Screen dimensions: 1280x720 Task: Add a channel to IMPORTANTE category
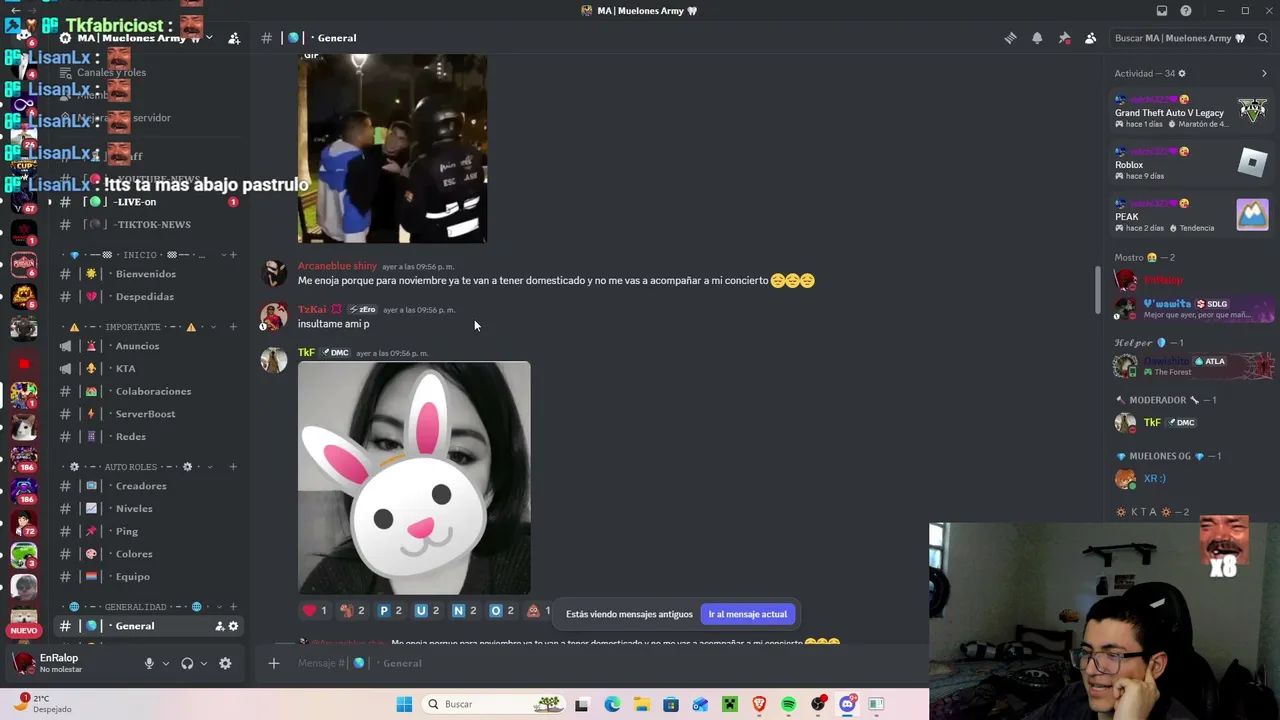pyautogui.click(x=233, y=327)
